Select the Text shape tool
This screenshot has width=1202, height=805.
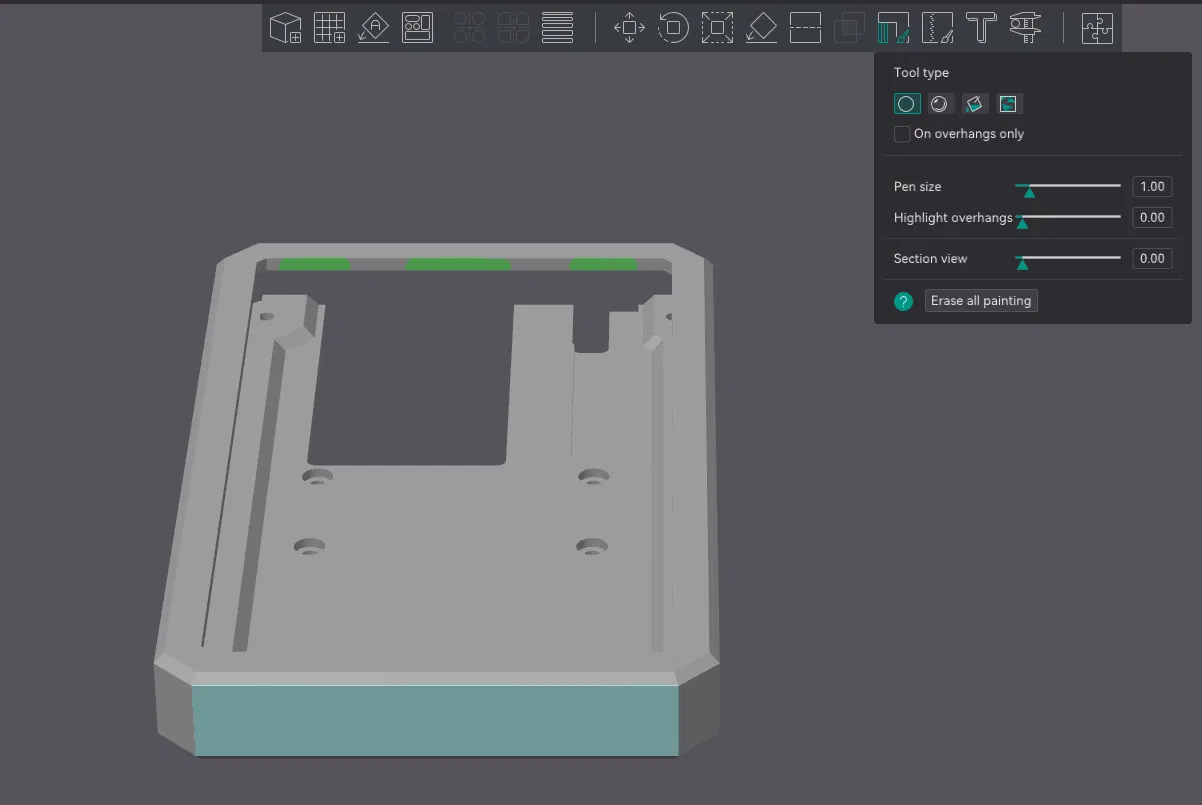coord(981,27)
